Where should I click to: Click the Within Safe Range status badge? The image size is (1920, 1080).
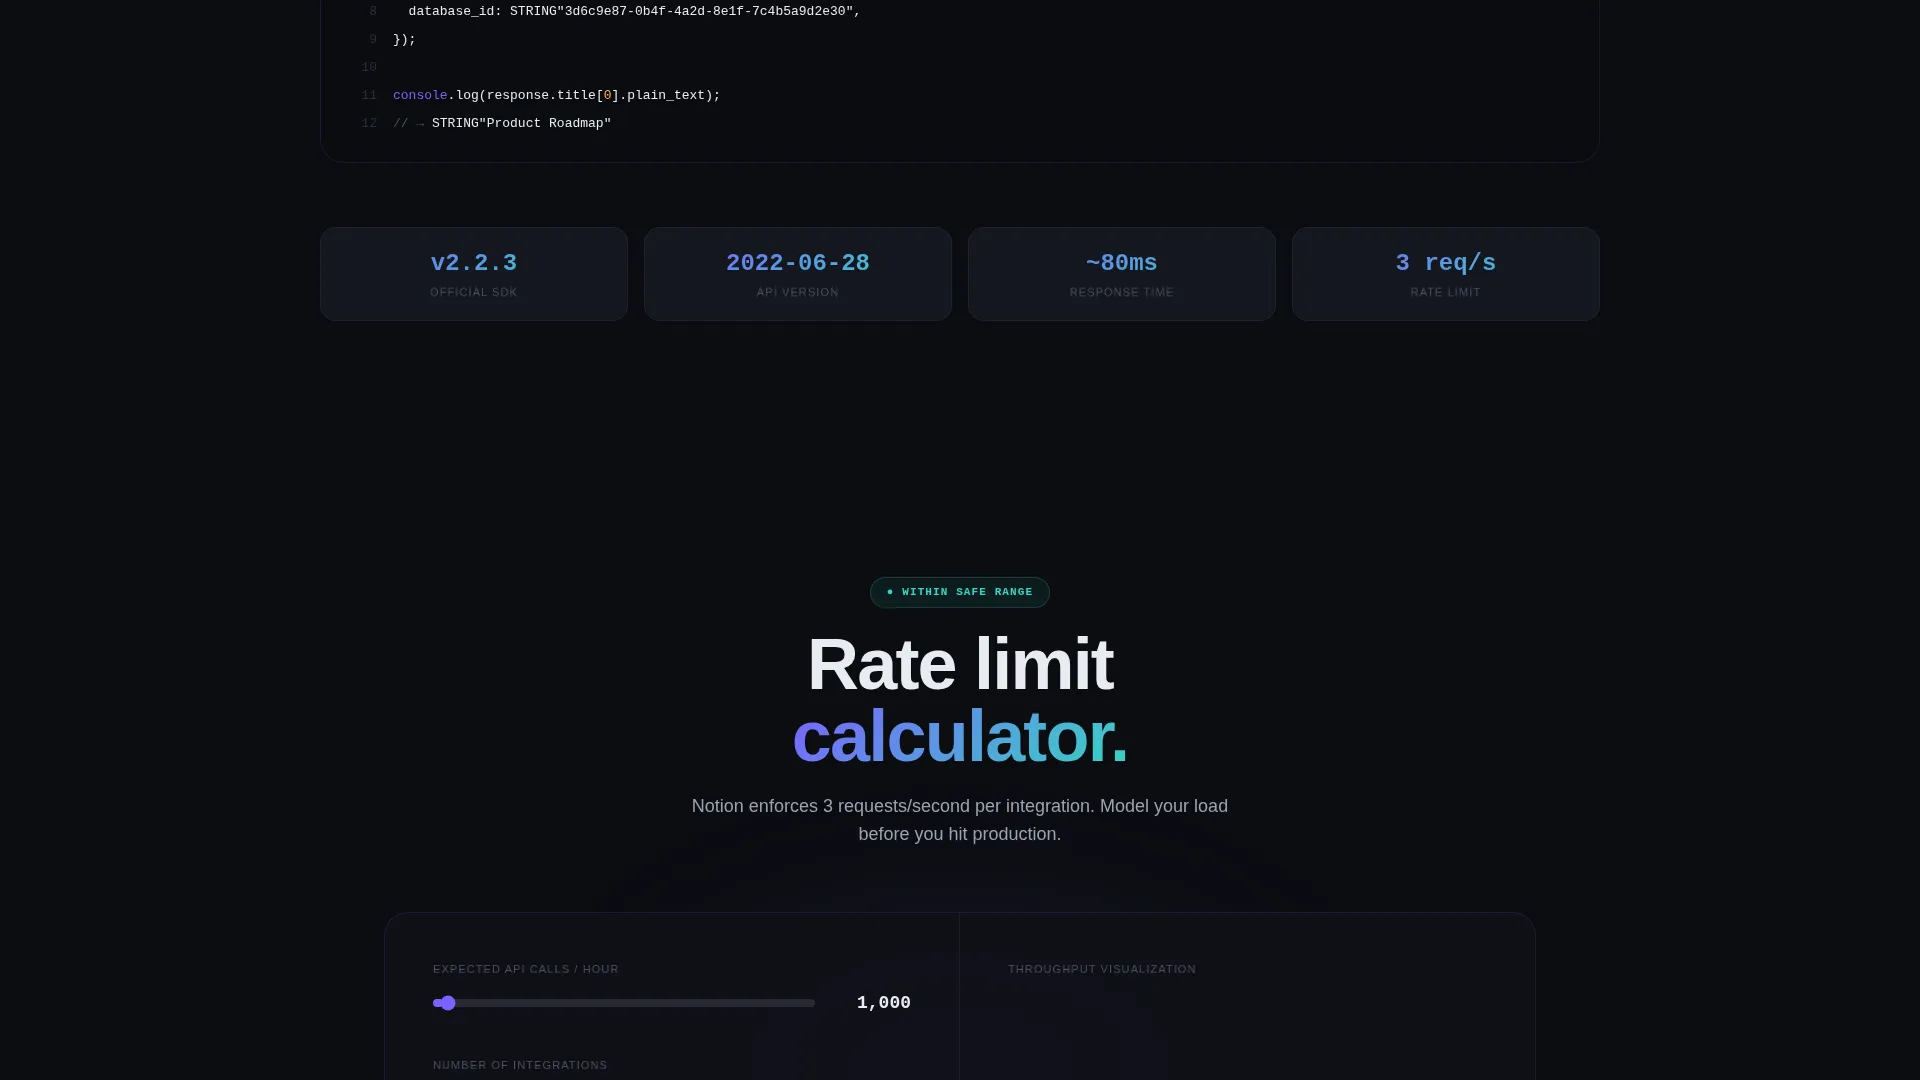click(x=960, y=592)
